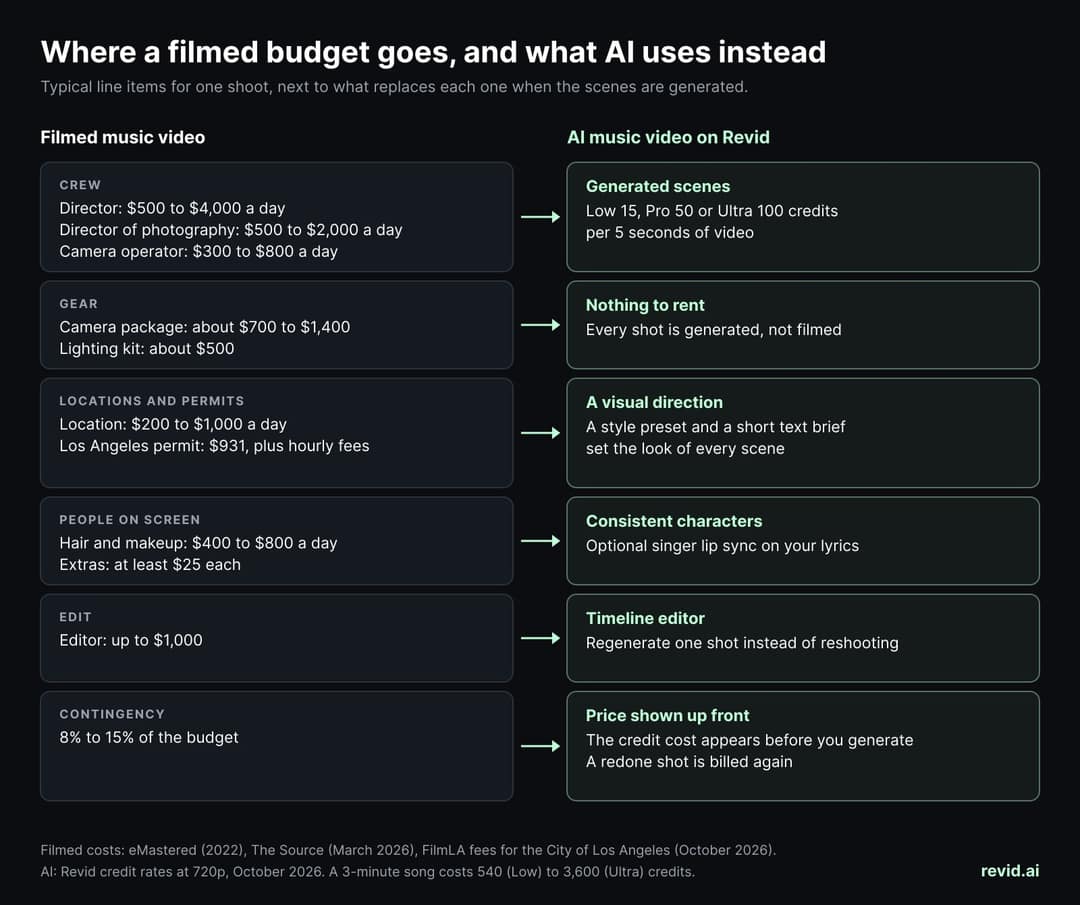Select 'The credit cost appears before you generate'
This screenshot has width=1080, height=905.
749,740
